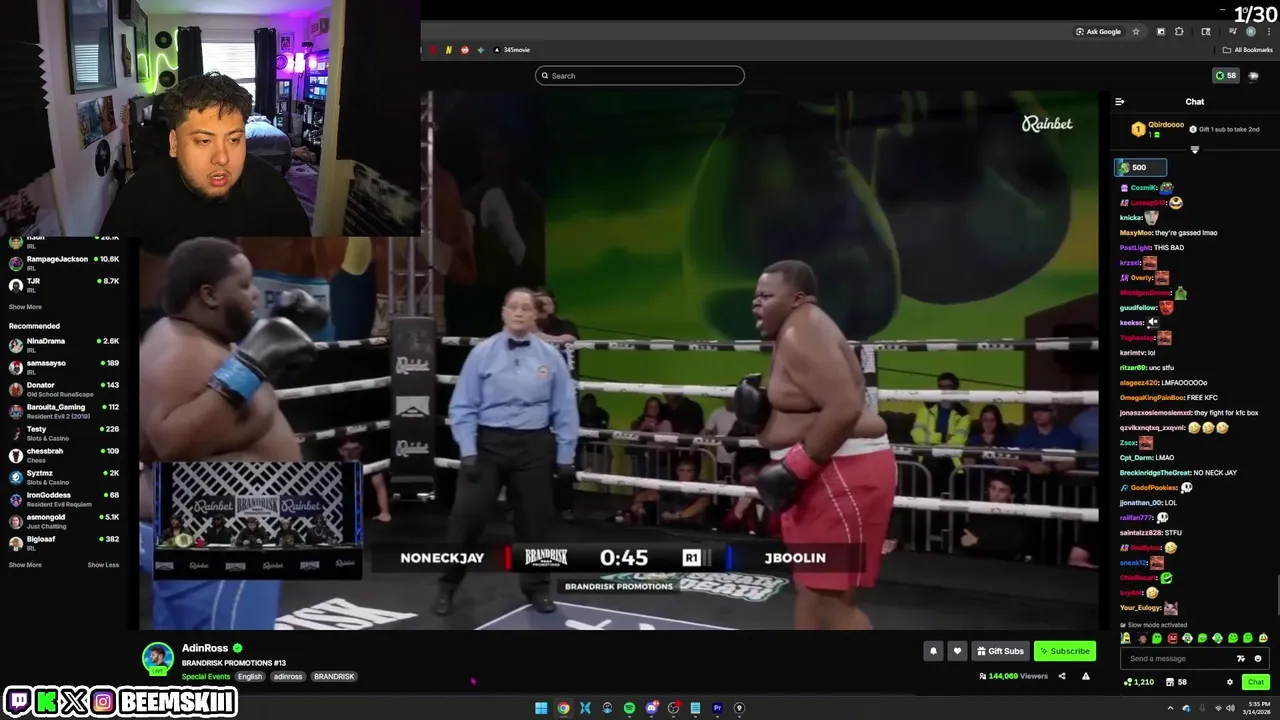Click the green Subscribe button

[x=1064, y=651]
